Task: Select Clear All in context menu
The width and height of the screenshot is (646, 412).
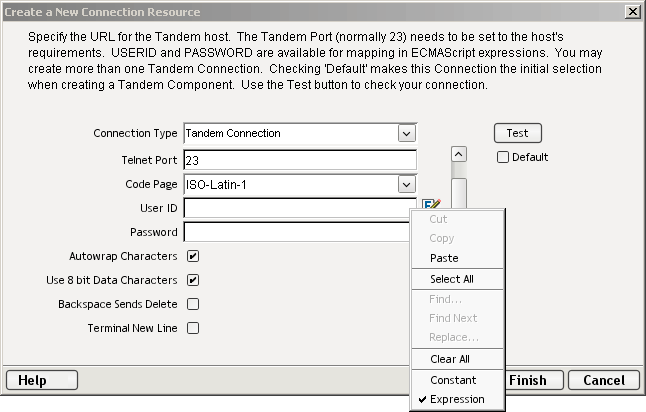Action: point(457,359)
